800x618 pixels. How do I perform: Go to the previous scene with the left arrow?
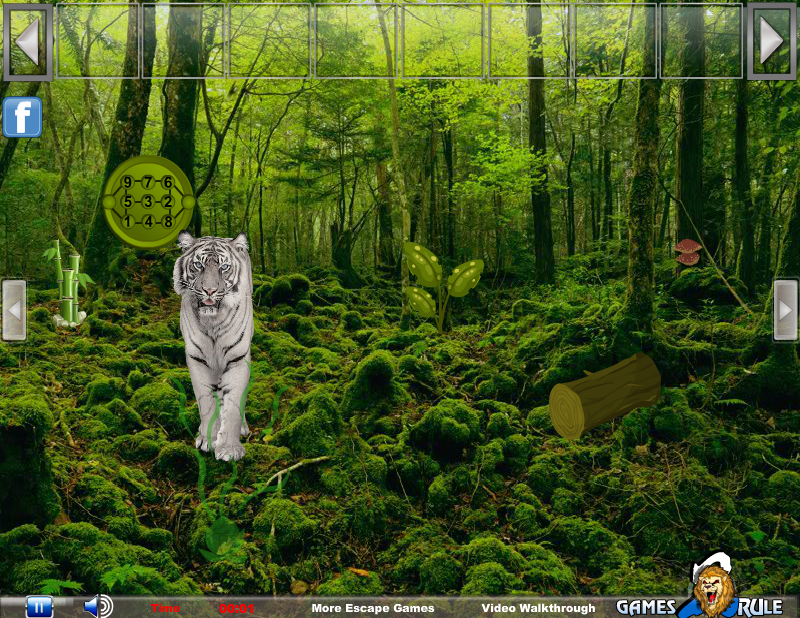click(x=14, y=310)
